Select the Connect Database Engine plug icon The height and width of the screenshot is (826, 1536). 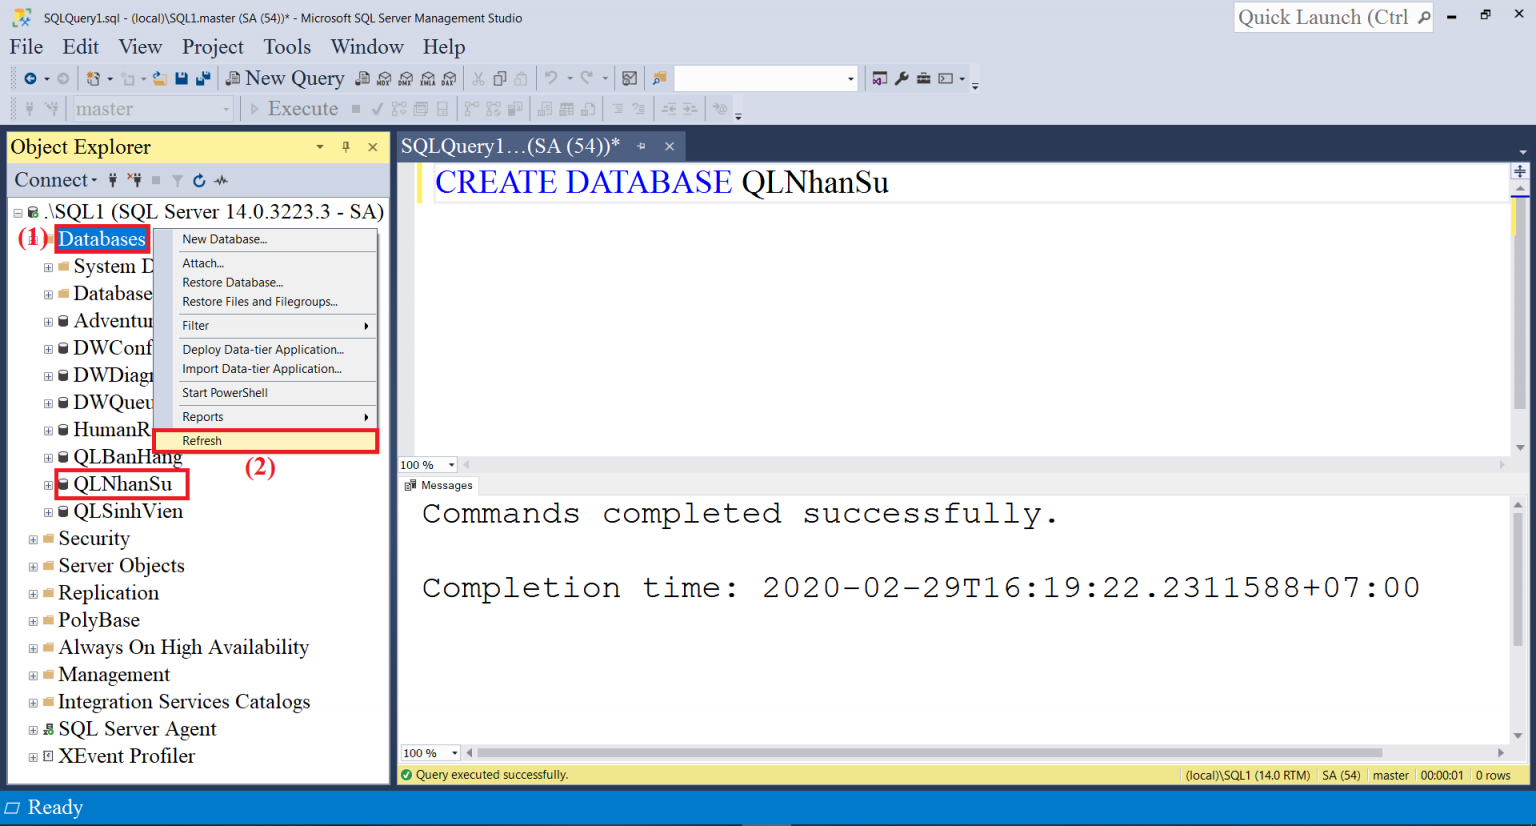(x=113, y=180)
